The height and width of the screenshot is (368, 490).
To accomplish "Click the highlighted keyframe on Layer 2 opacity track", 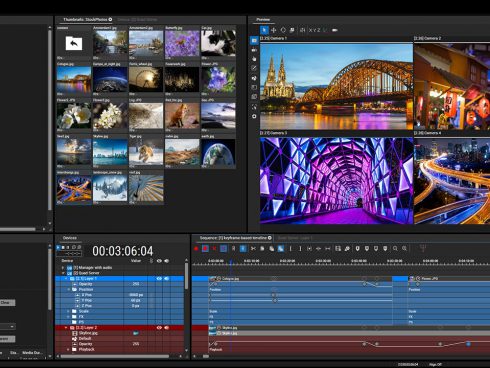I will (468, 344).
